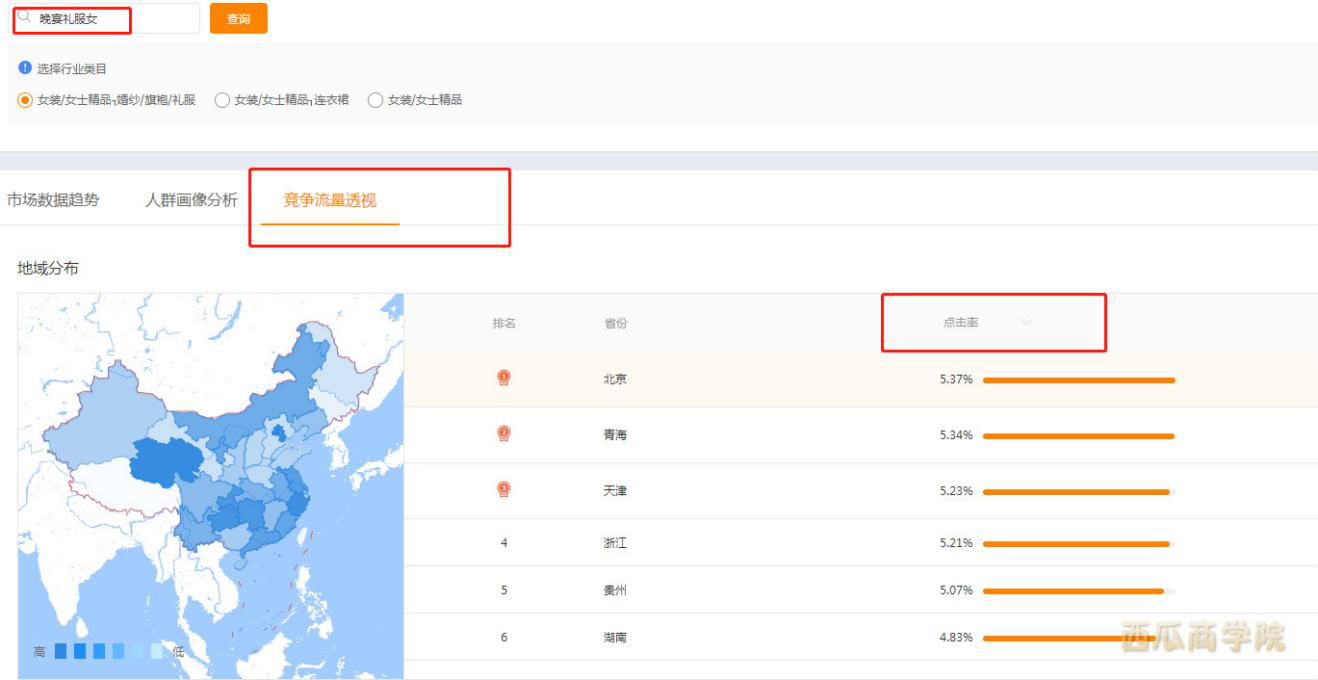The image size is (1318, 680).
Task: Open the 人群画像分析 tab
Action: (191, 200)
